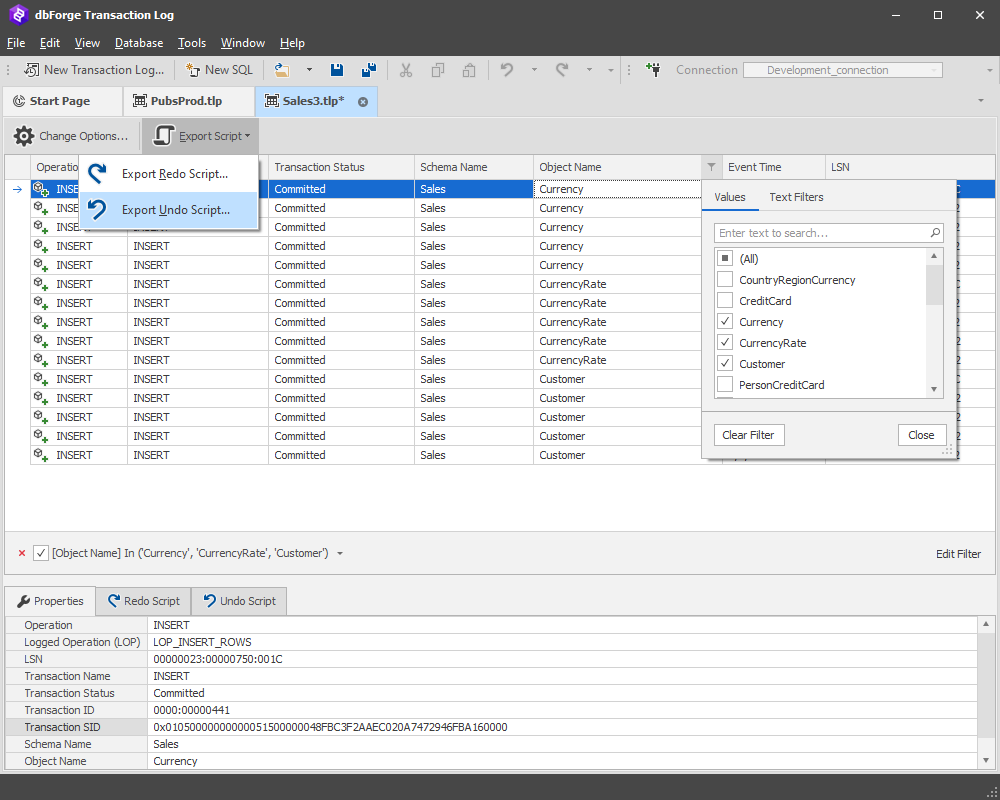
Task: Click the properties panel scroll down arrow
Action: (x=986, y=760)
